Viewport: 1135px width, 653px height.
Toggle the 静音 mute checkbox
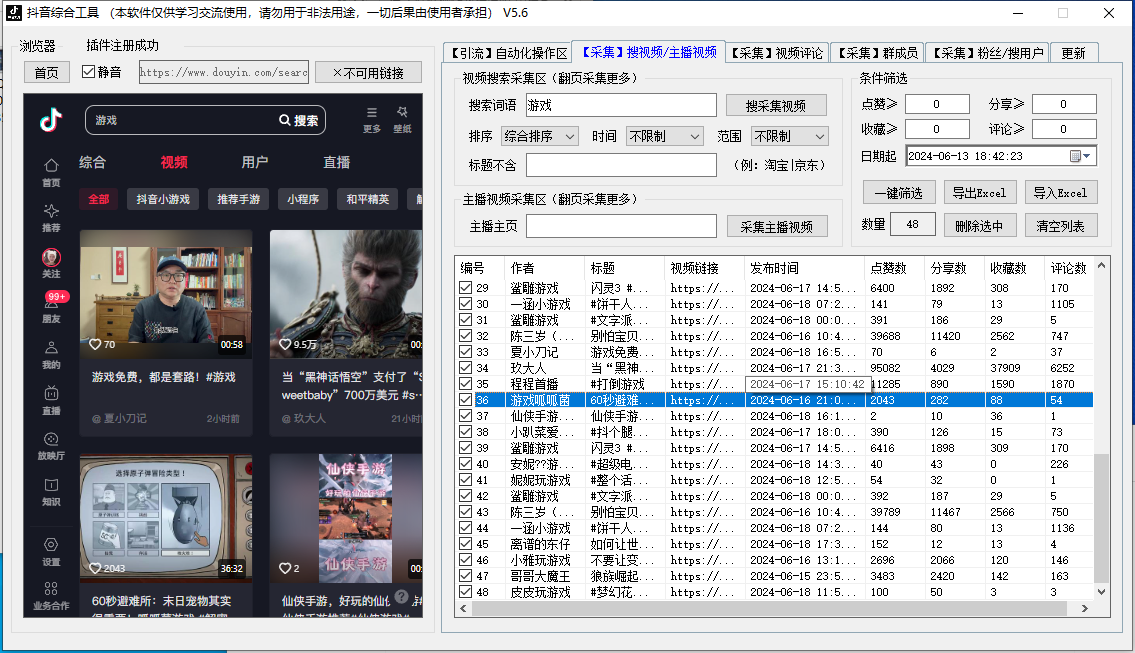pos(88,72)
